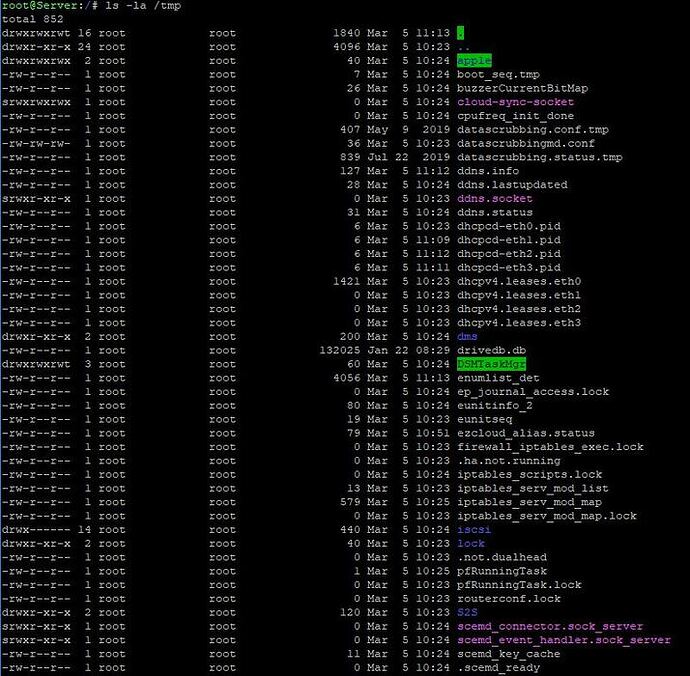Select the .not.dualhead file name

coord(502,558)
